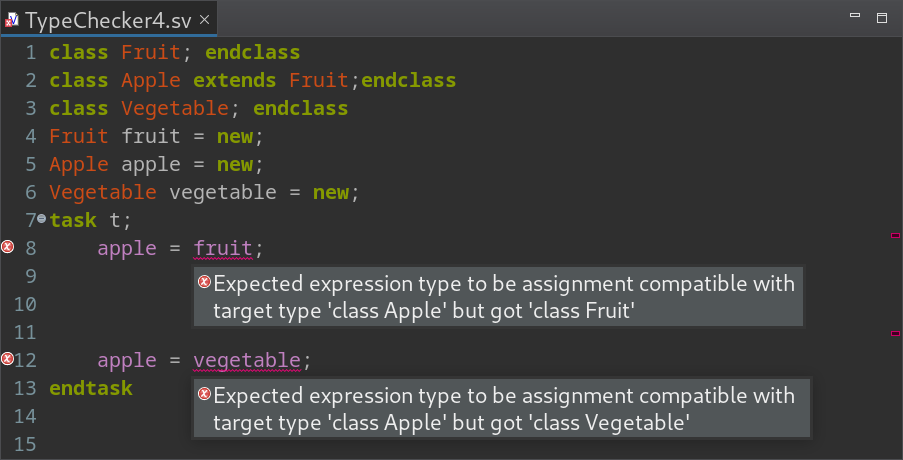Screen dimensions: 903x460
Task: Click the 'class Vegetable' error tooltip
Action: 502,408
